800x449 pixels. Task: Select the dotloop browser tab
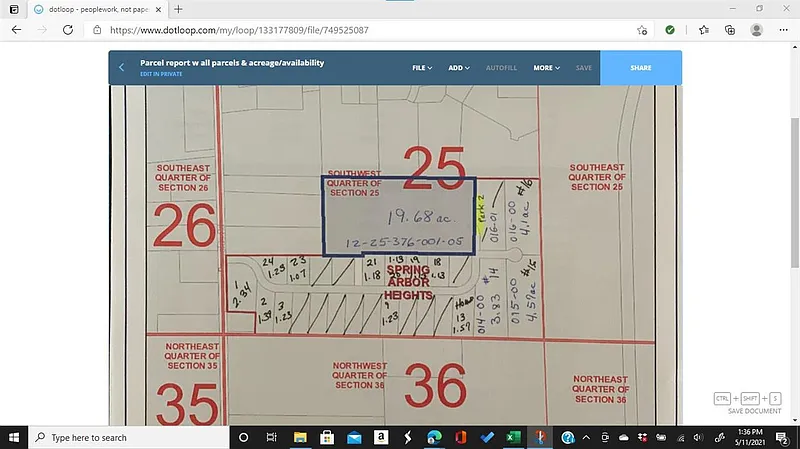tap(96, 9)
